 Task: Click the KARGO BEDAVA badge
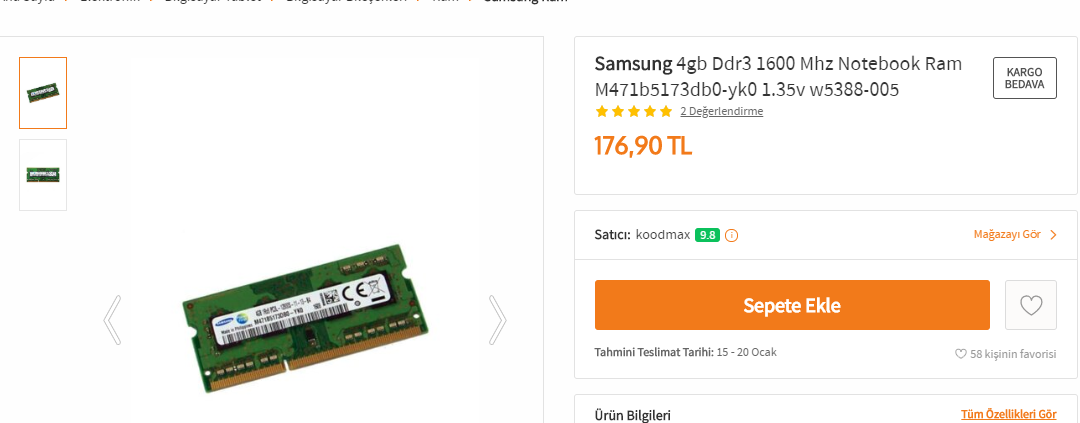click(x=1024, y=78)
